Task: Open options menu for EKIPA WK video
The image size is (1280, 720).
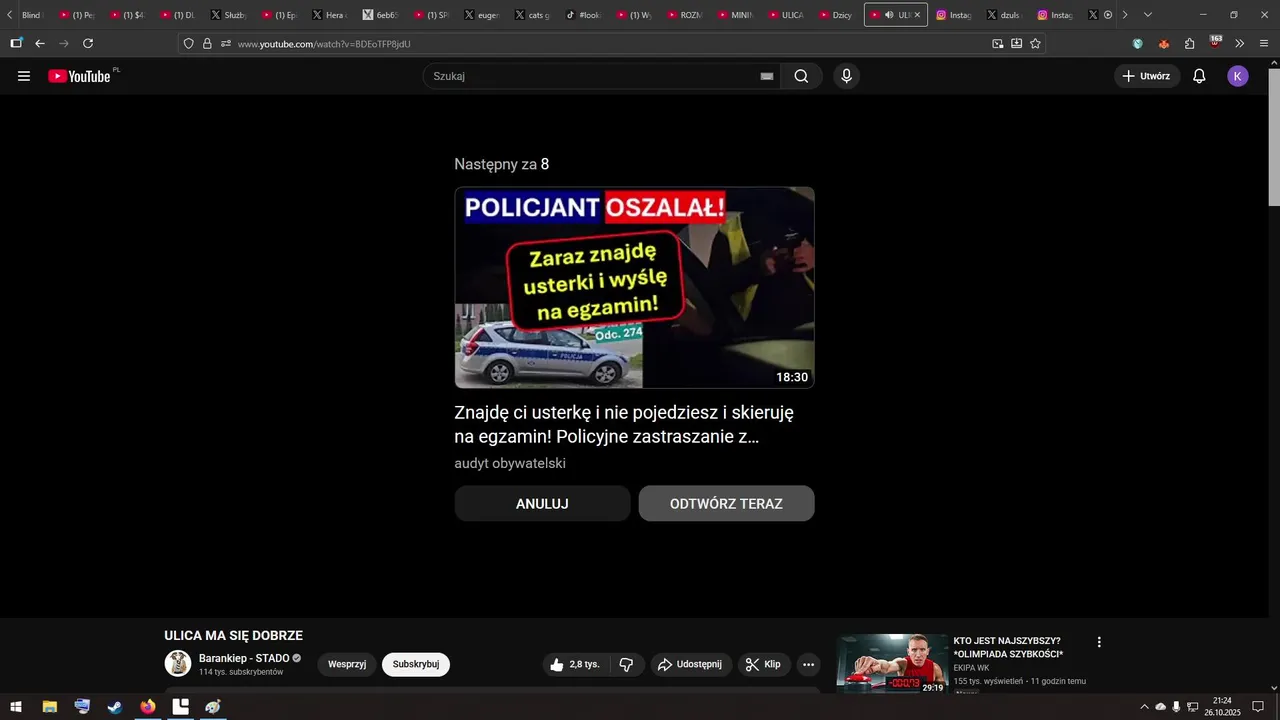Action: click(1099, 642)
